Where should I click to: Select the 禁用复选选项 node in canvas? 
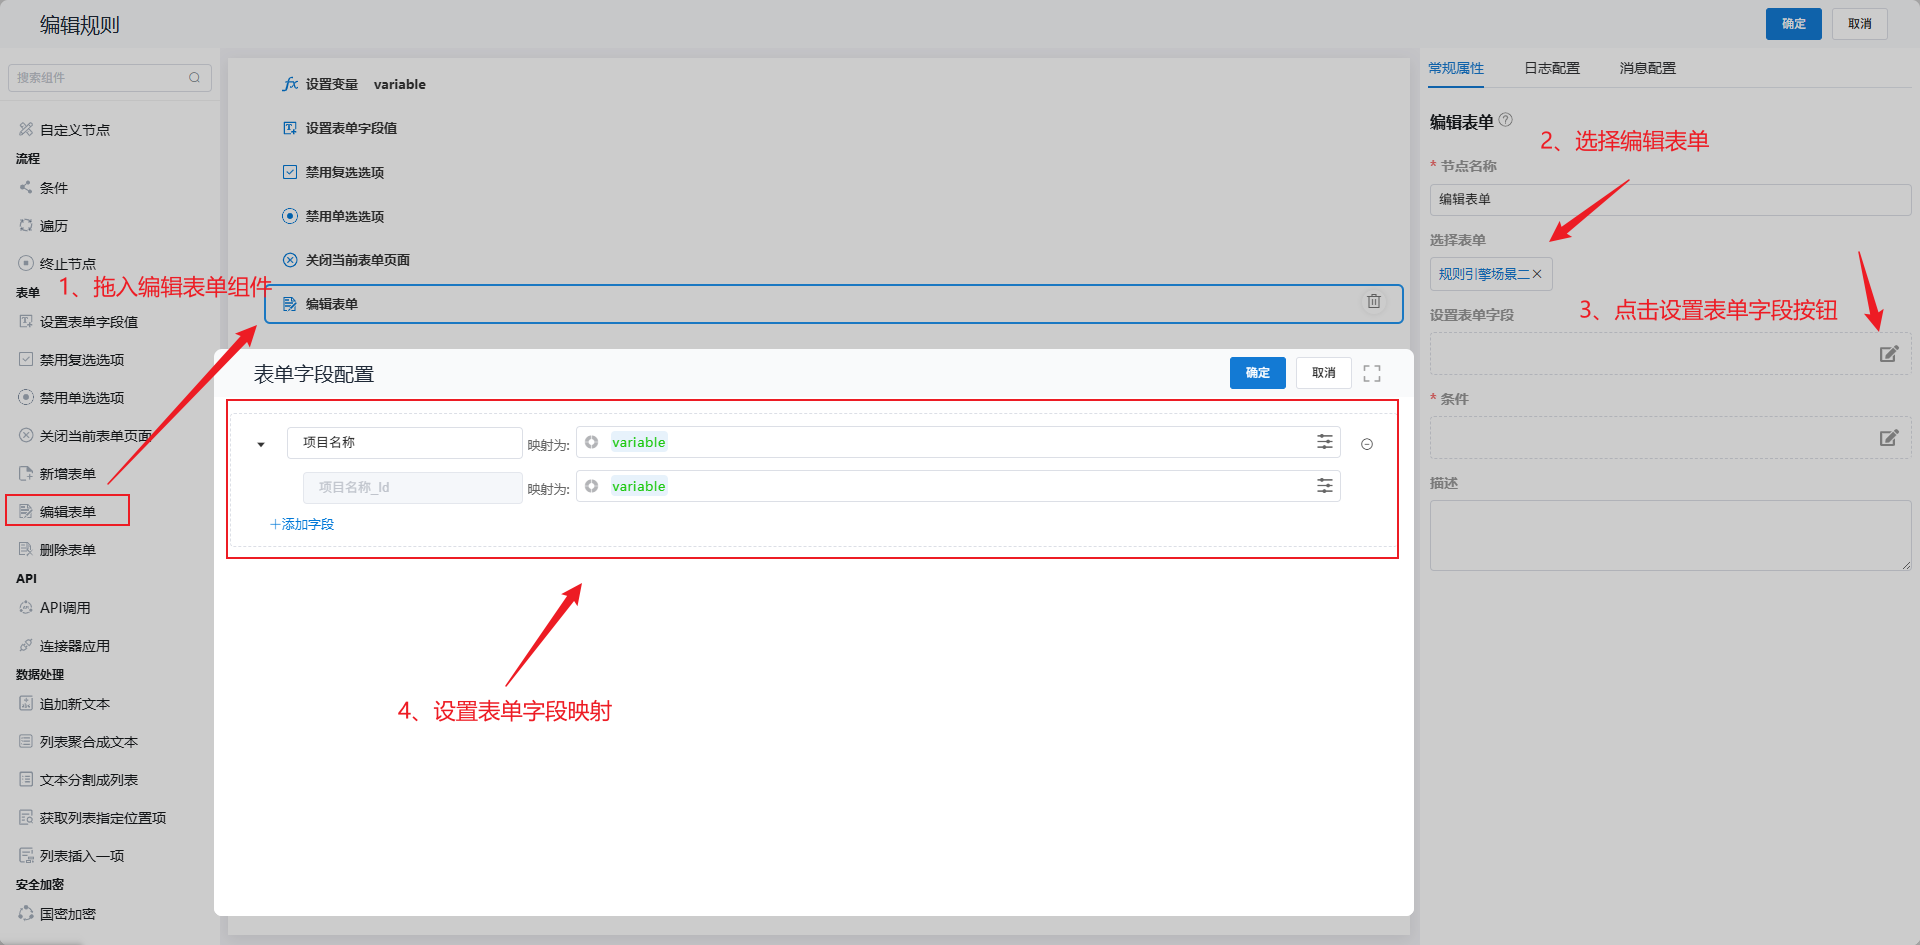click(x=344, y=172)
